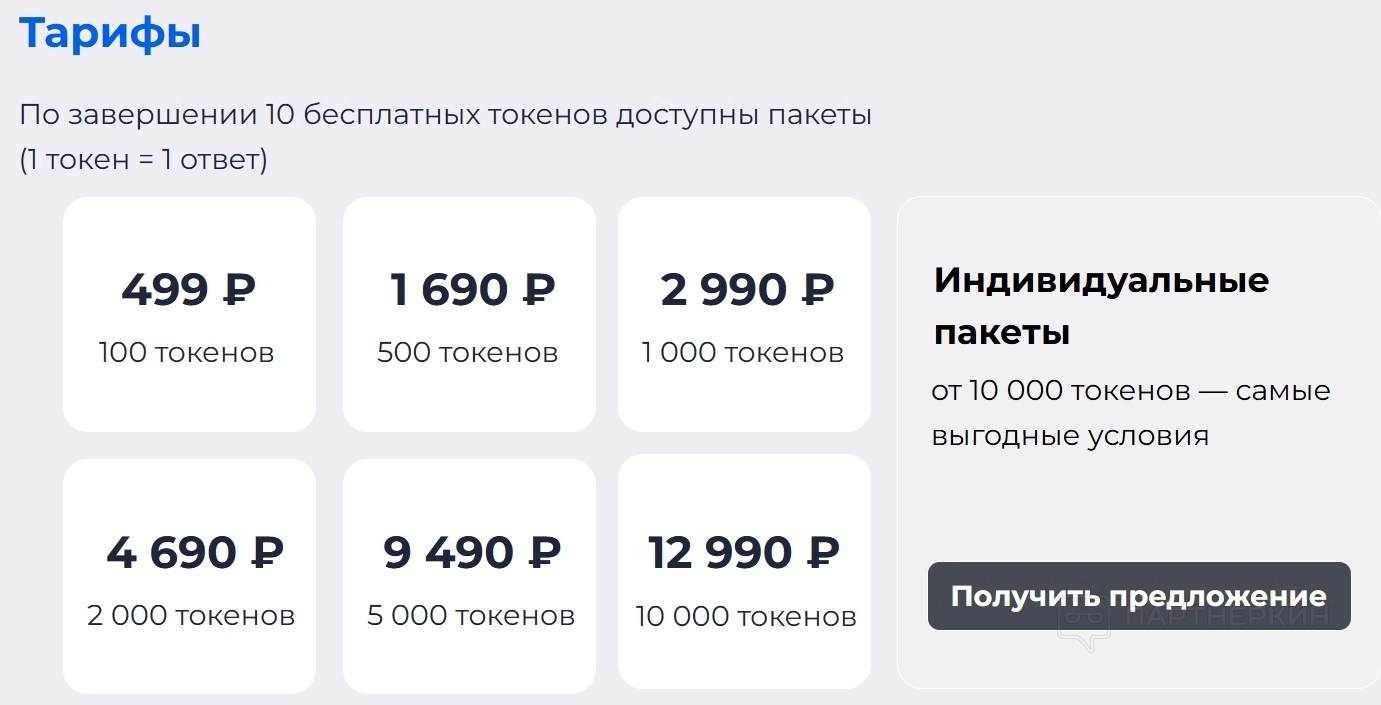
Task: Click the "Получить предложение" button
Action: tap(1138, 596)
